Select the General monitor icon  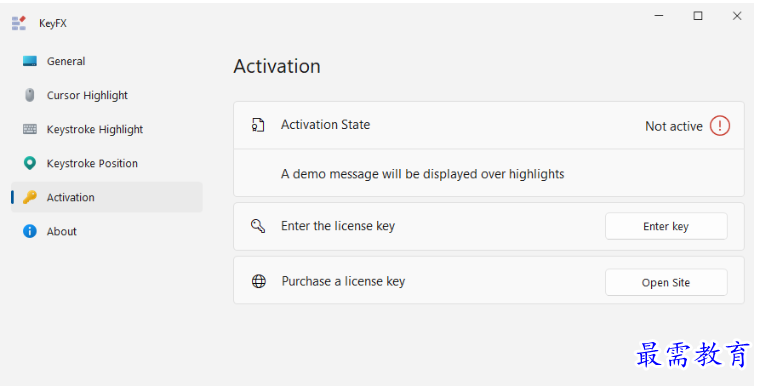pos(29,61)
